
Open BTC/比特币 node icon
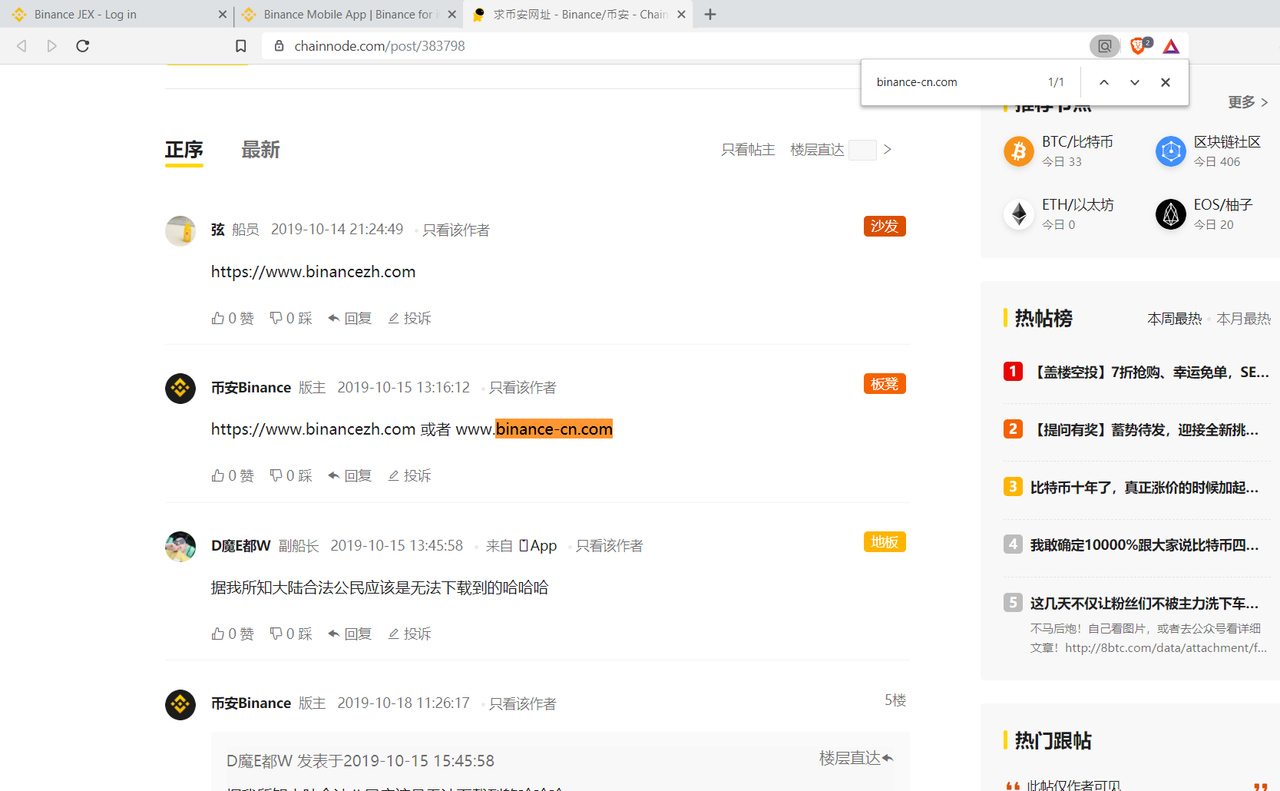[1019, 151]
